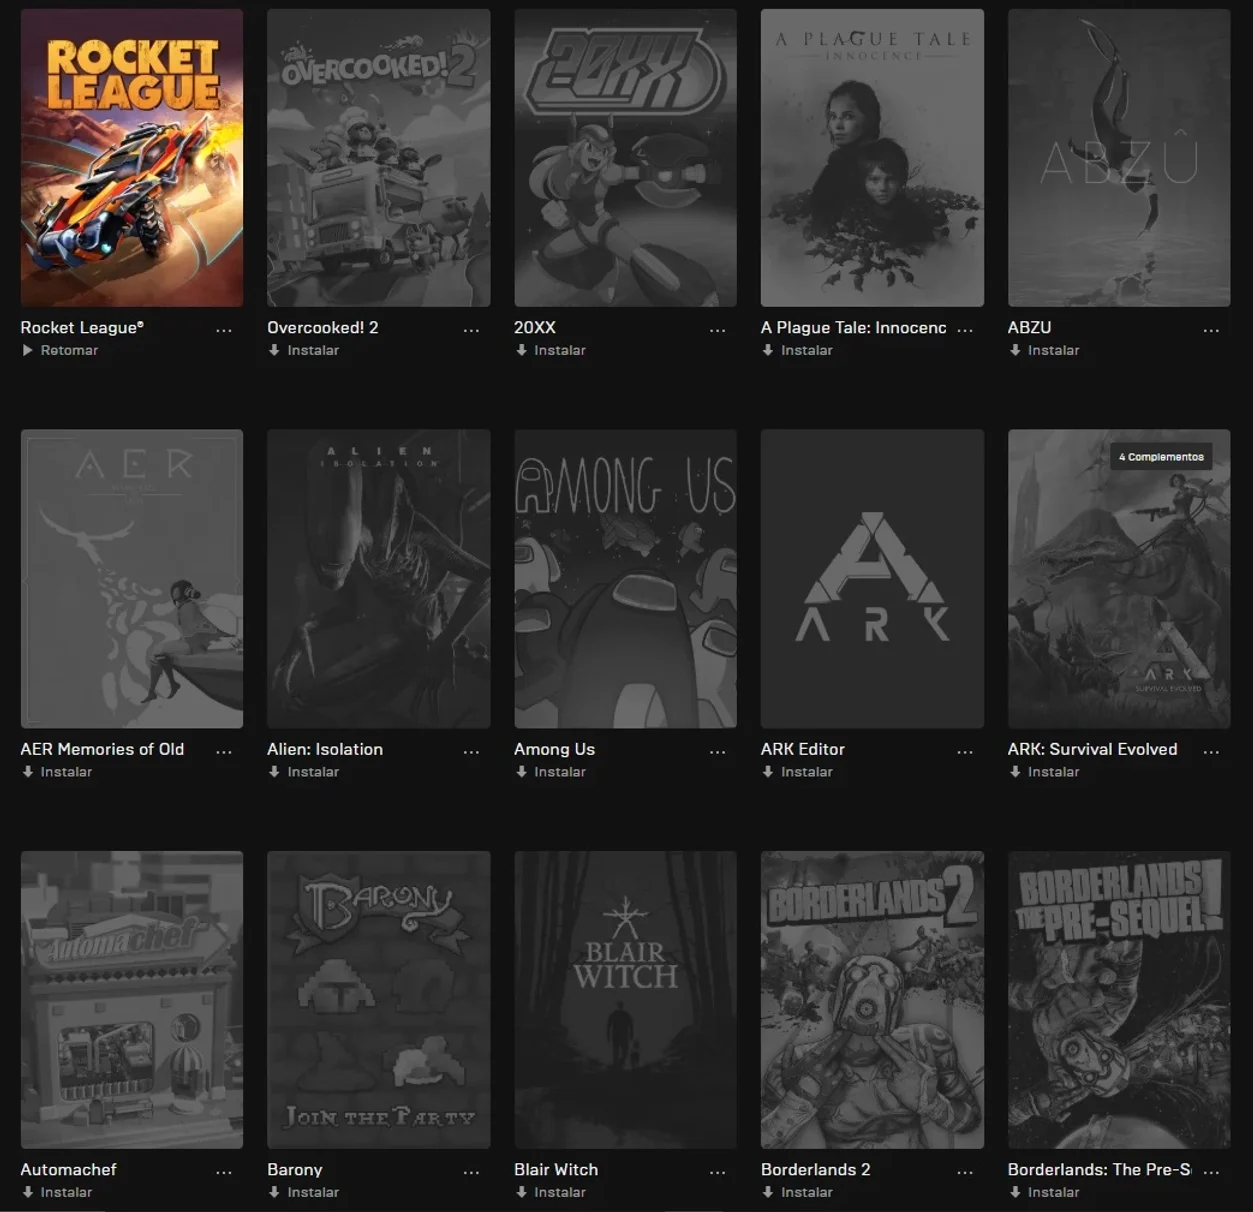Select the Rocket League cover art

[132, 158]
